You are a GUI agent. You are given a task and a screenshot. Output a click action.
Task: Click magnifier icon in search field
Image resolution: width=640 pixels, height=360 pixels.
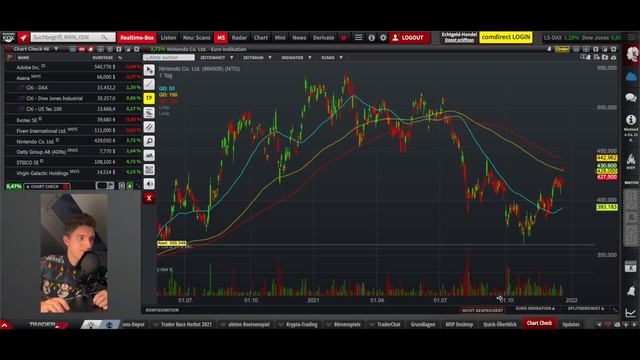pos(104,38)
